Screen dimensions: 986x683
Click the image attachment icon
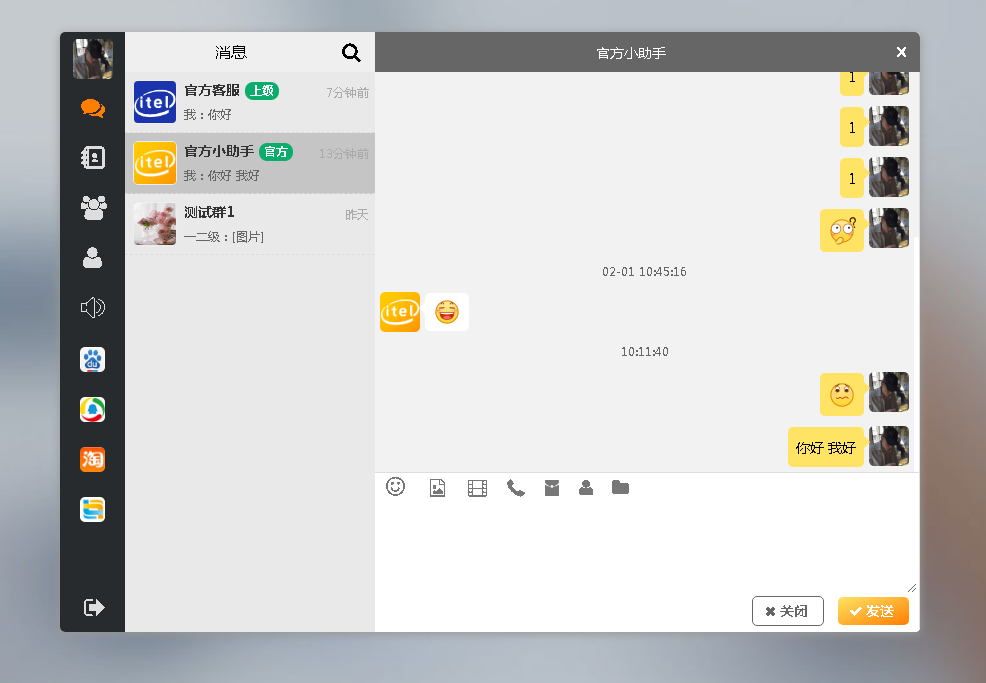point(437,488)
